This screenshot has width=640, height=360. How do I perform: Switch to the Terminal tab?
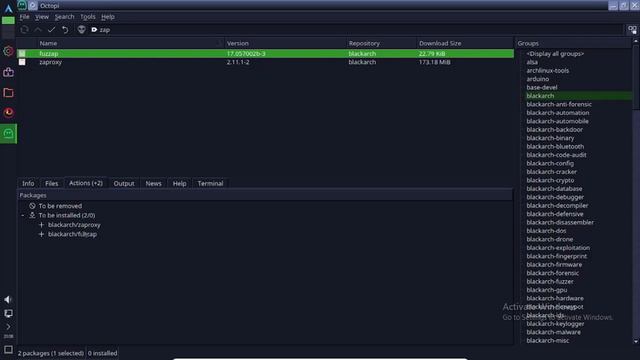click(x=210, y=184)
